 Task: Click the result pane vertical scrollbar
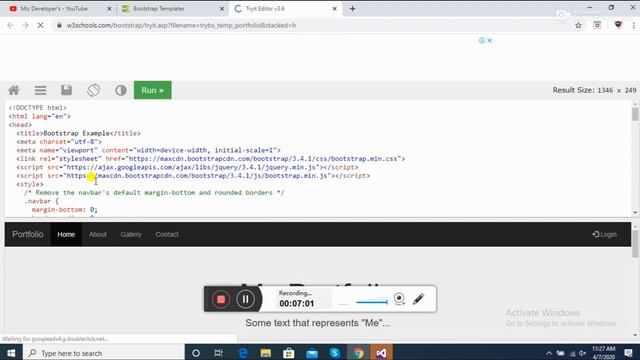(x=635, y=244)
